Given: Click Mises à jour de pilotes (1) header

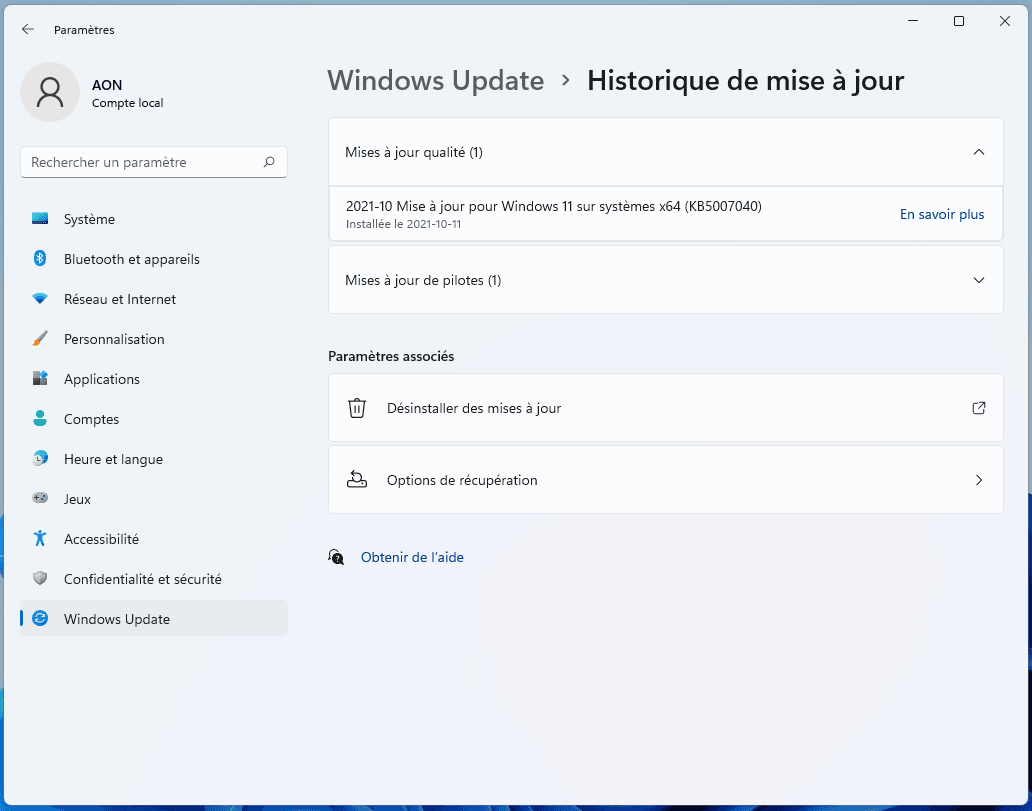Looking at the screenshot, I should (x=665, y=280).
